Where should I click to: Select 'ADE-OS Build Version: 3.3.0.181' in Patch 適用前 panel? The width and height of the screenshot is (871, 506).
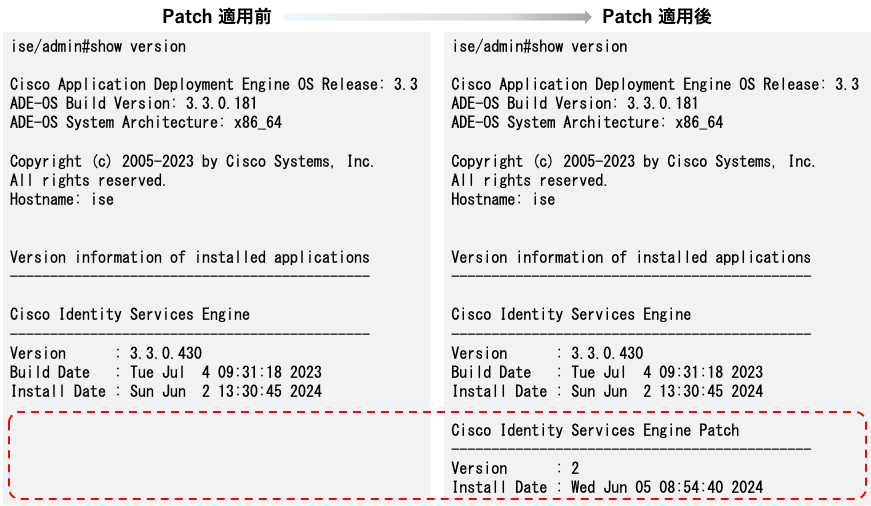coord(133,103)
